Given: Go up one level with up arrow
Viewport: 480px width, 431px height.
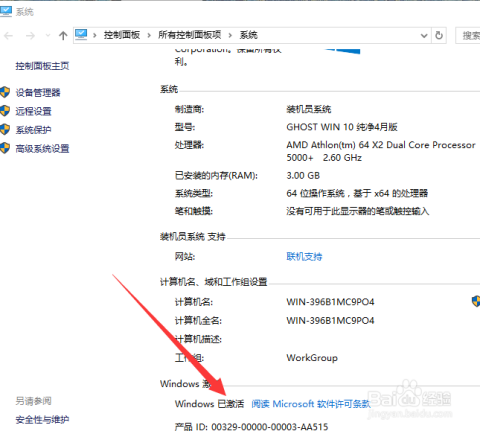Looking at the screenshot, I should point(63,35).
